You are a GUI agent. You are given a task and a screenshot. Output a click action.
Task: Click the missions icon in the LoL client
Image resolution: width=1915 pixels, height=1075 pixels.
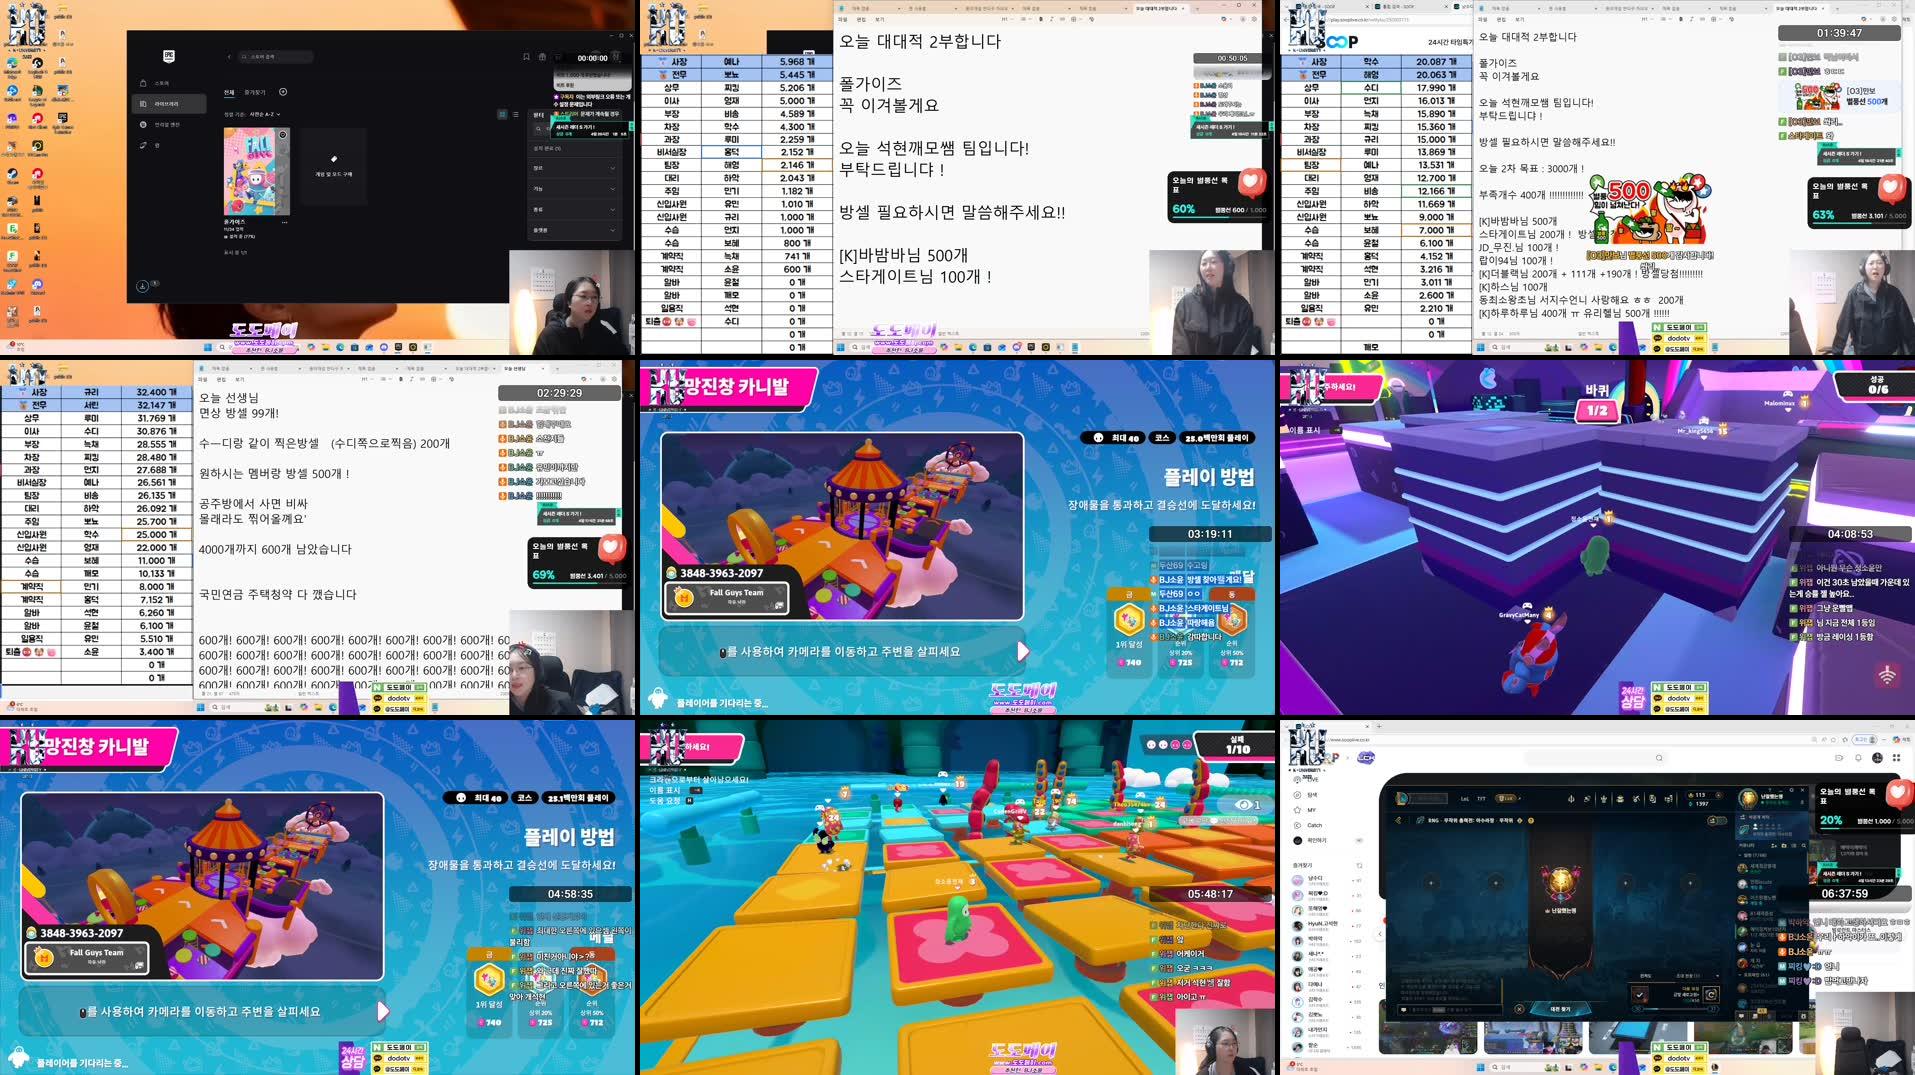coord(1668,799)
